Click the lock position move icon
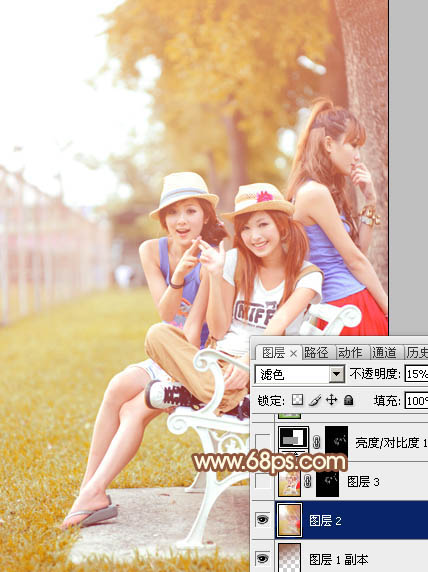This screenshot has width=428, height=572. (x=331, y=400)
